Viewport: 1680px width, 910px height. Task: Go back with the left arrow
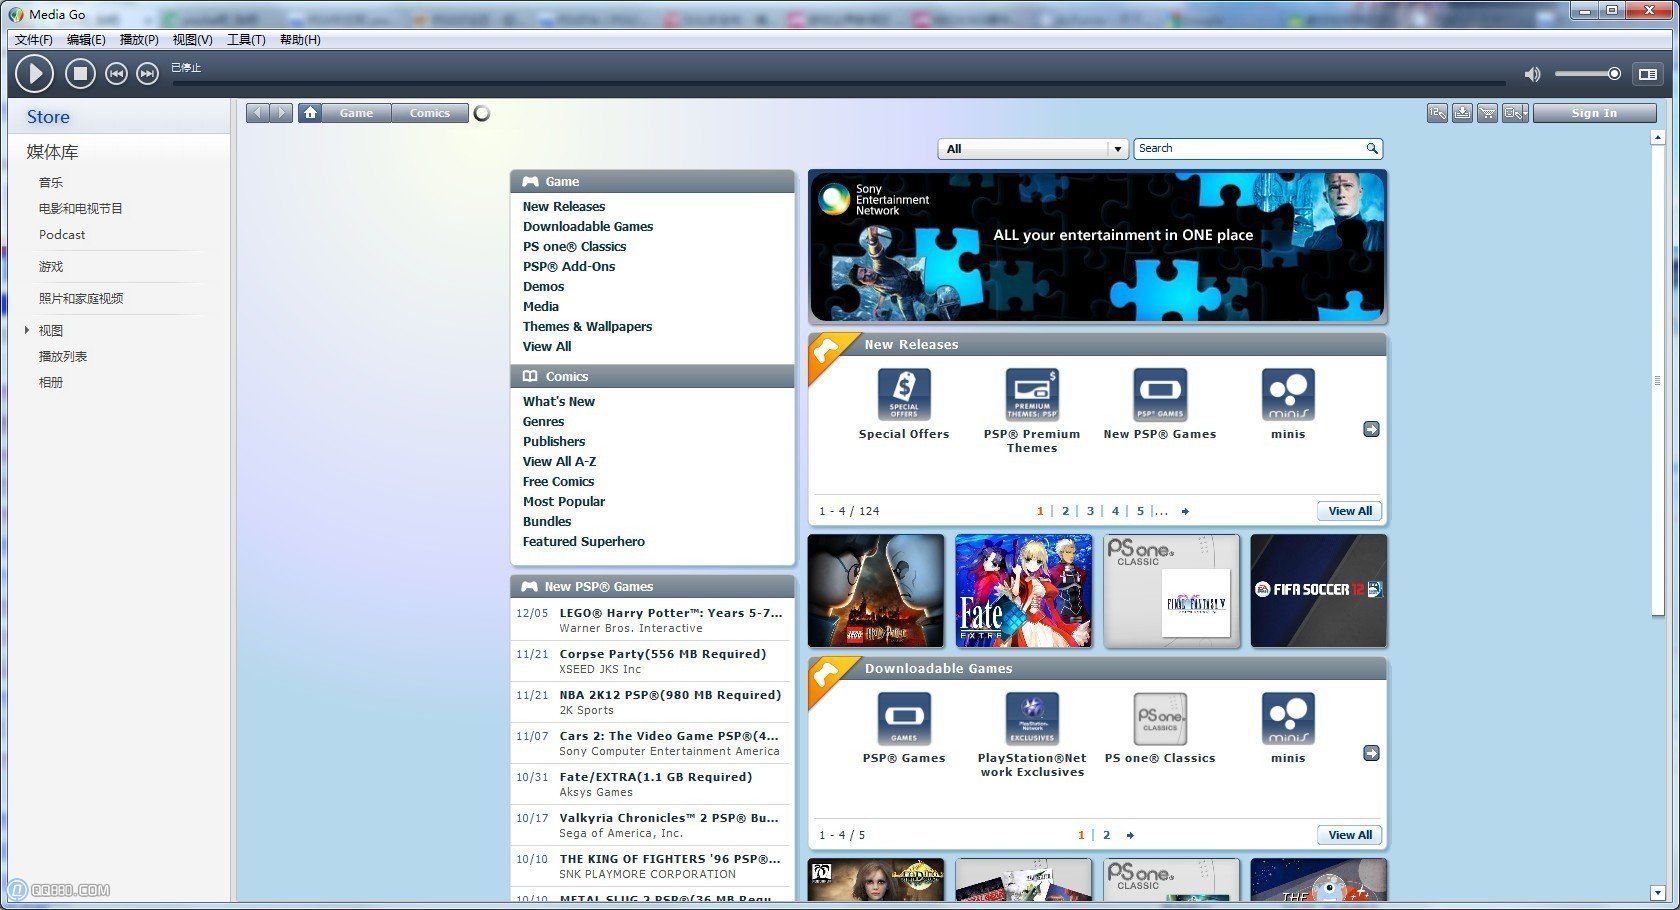258,113
